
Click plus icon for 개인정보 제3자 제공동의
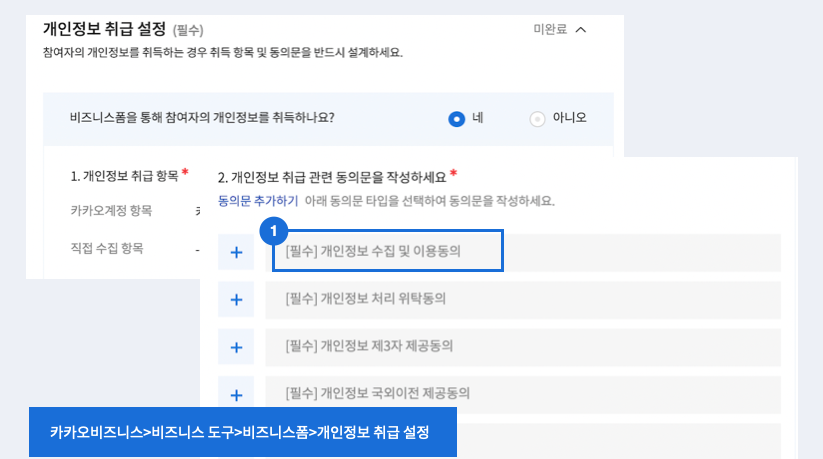pos(236,347)
